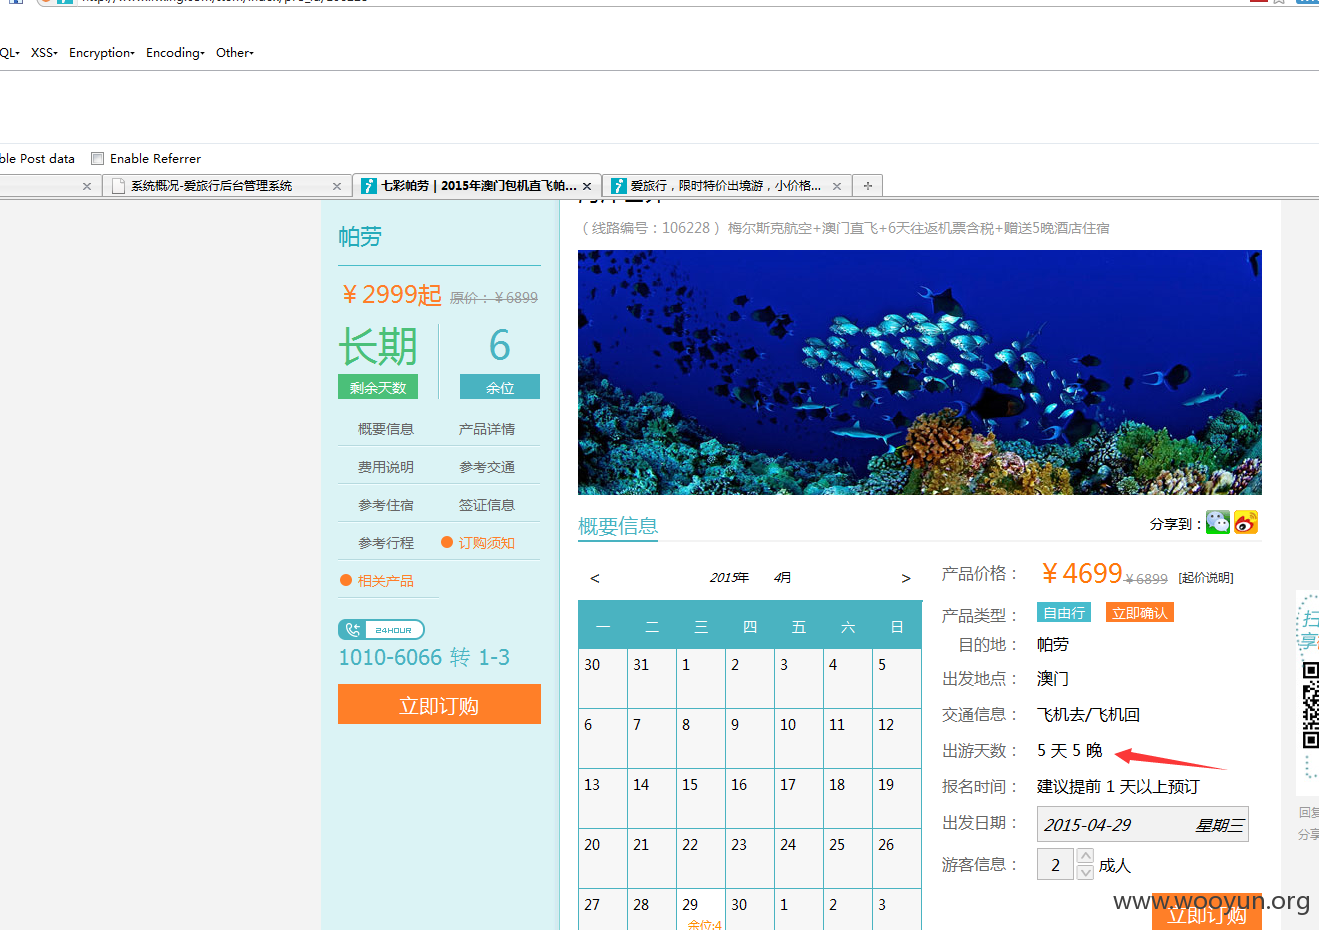This screenshot has width=1319, height=930.
Task: Click the ￥4699 product price
Action: click(x=1082, y=573)
